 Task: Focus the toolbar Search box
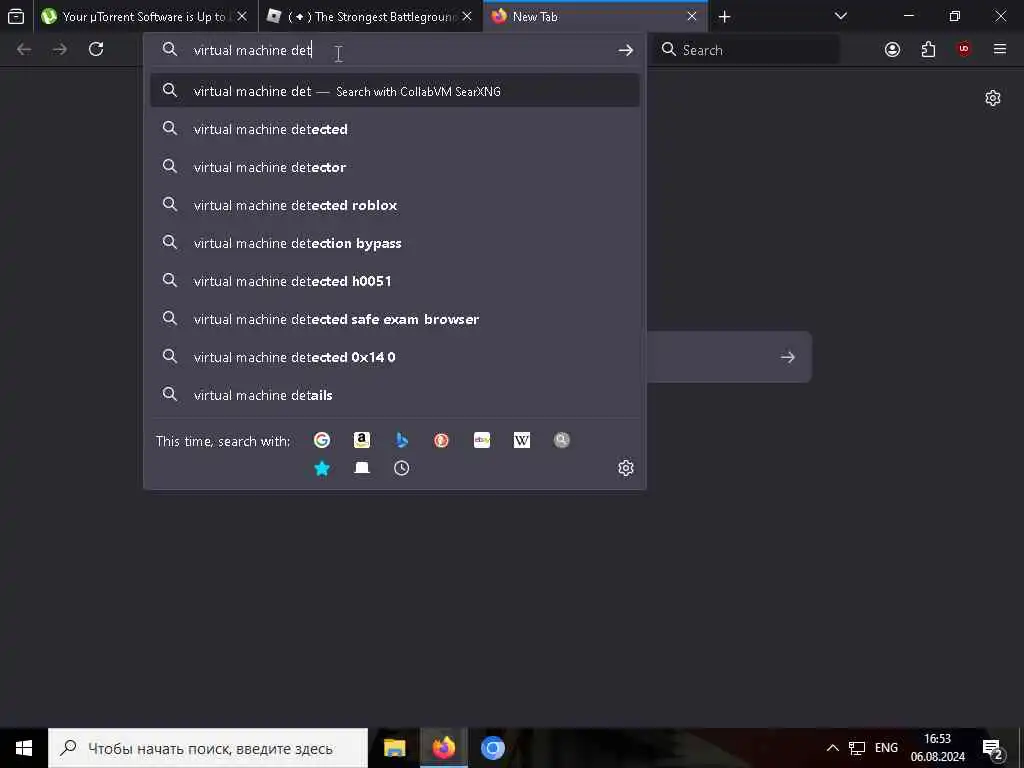pyautogui.click(x=748, y=50)
